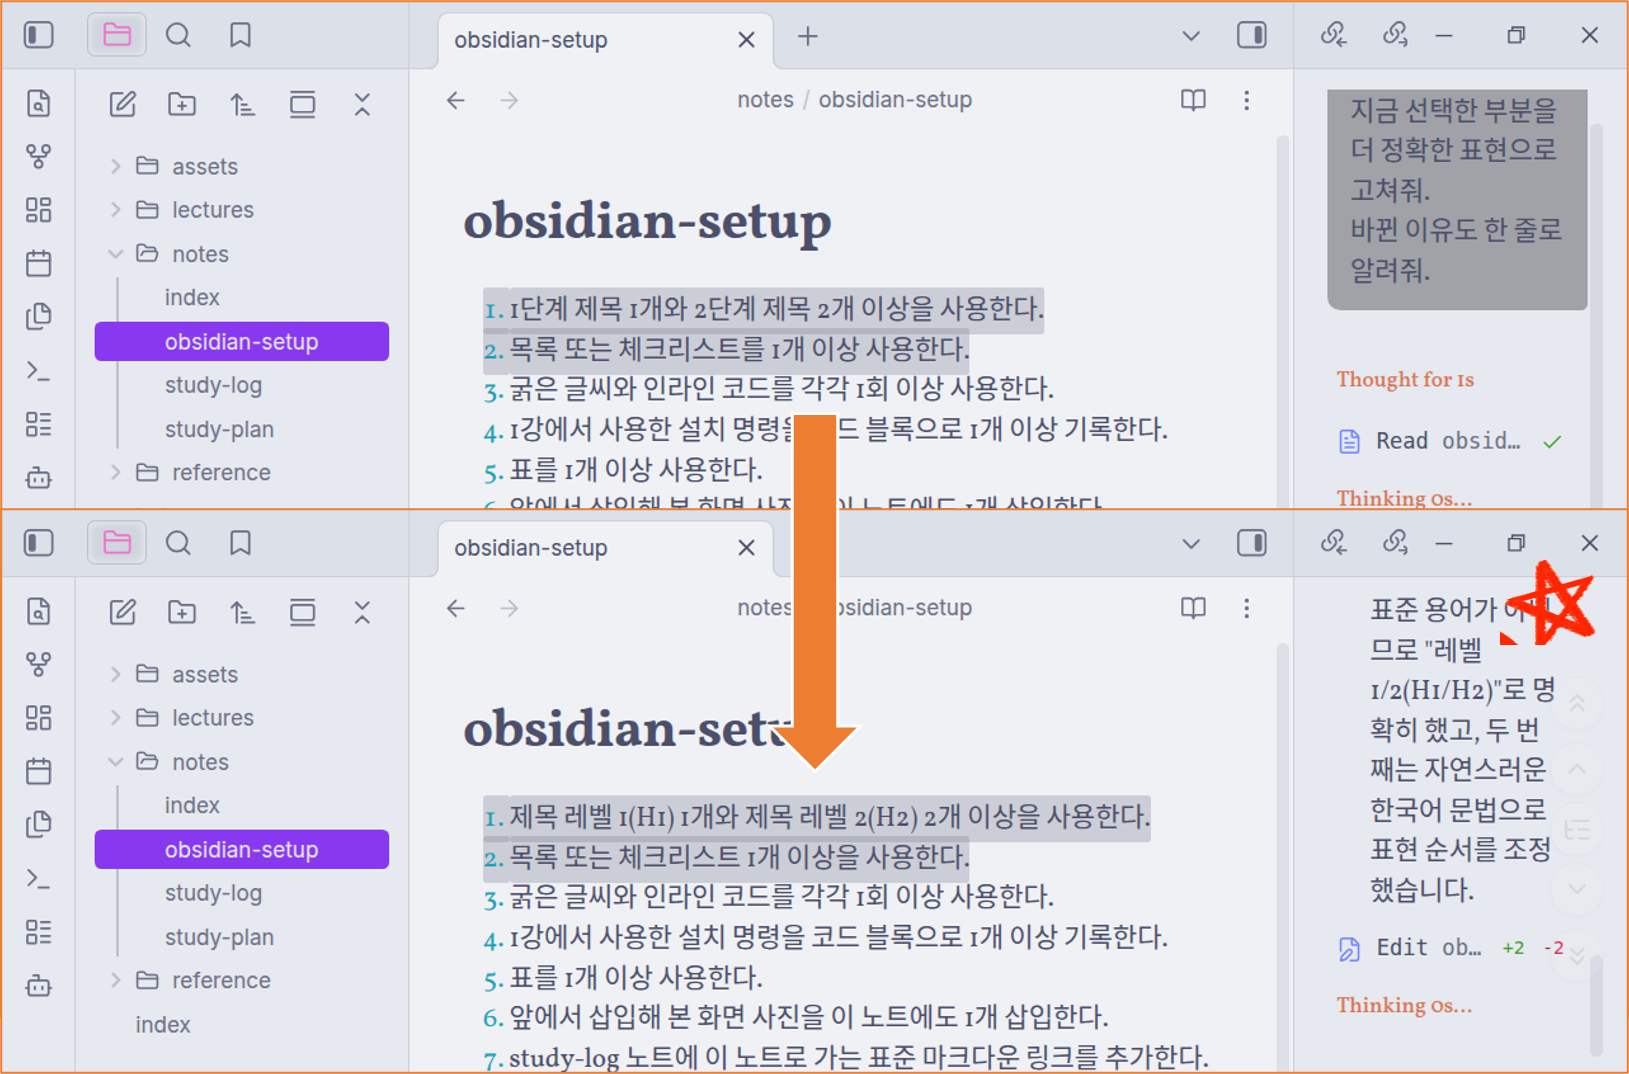Click the notes breadcrumb in the upper window
Screen dimensions: 1629x1074
tap(765, 100)
